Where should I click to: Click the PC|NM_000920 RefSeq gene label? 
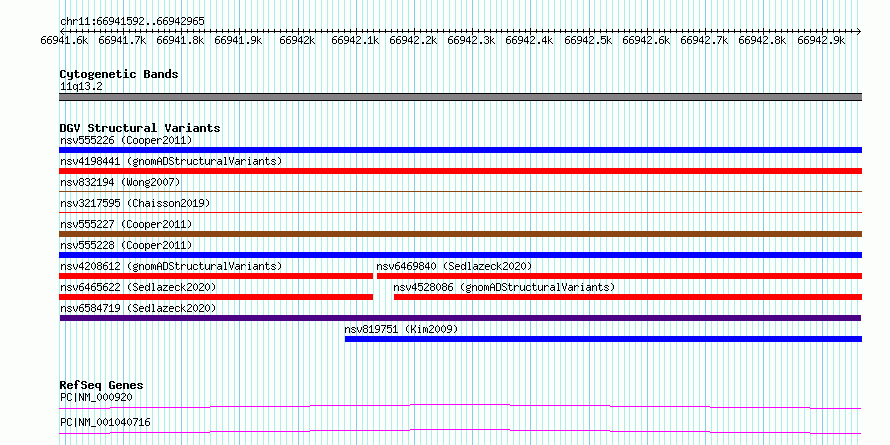(96, 397)
